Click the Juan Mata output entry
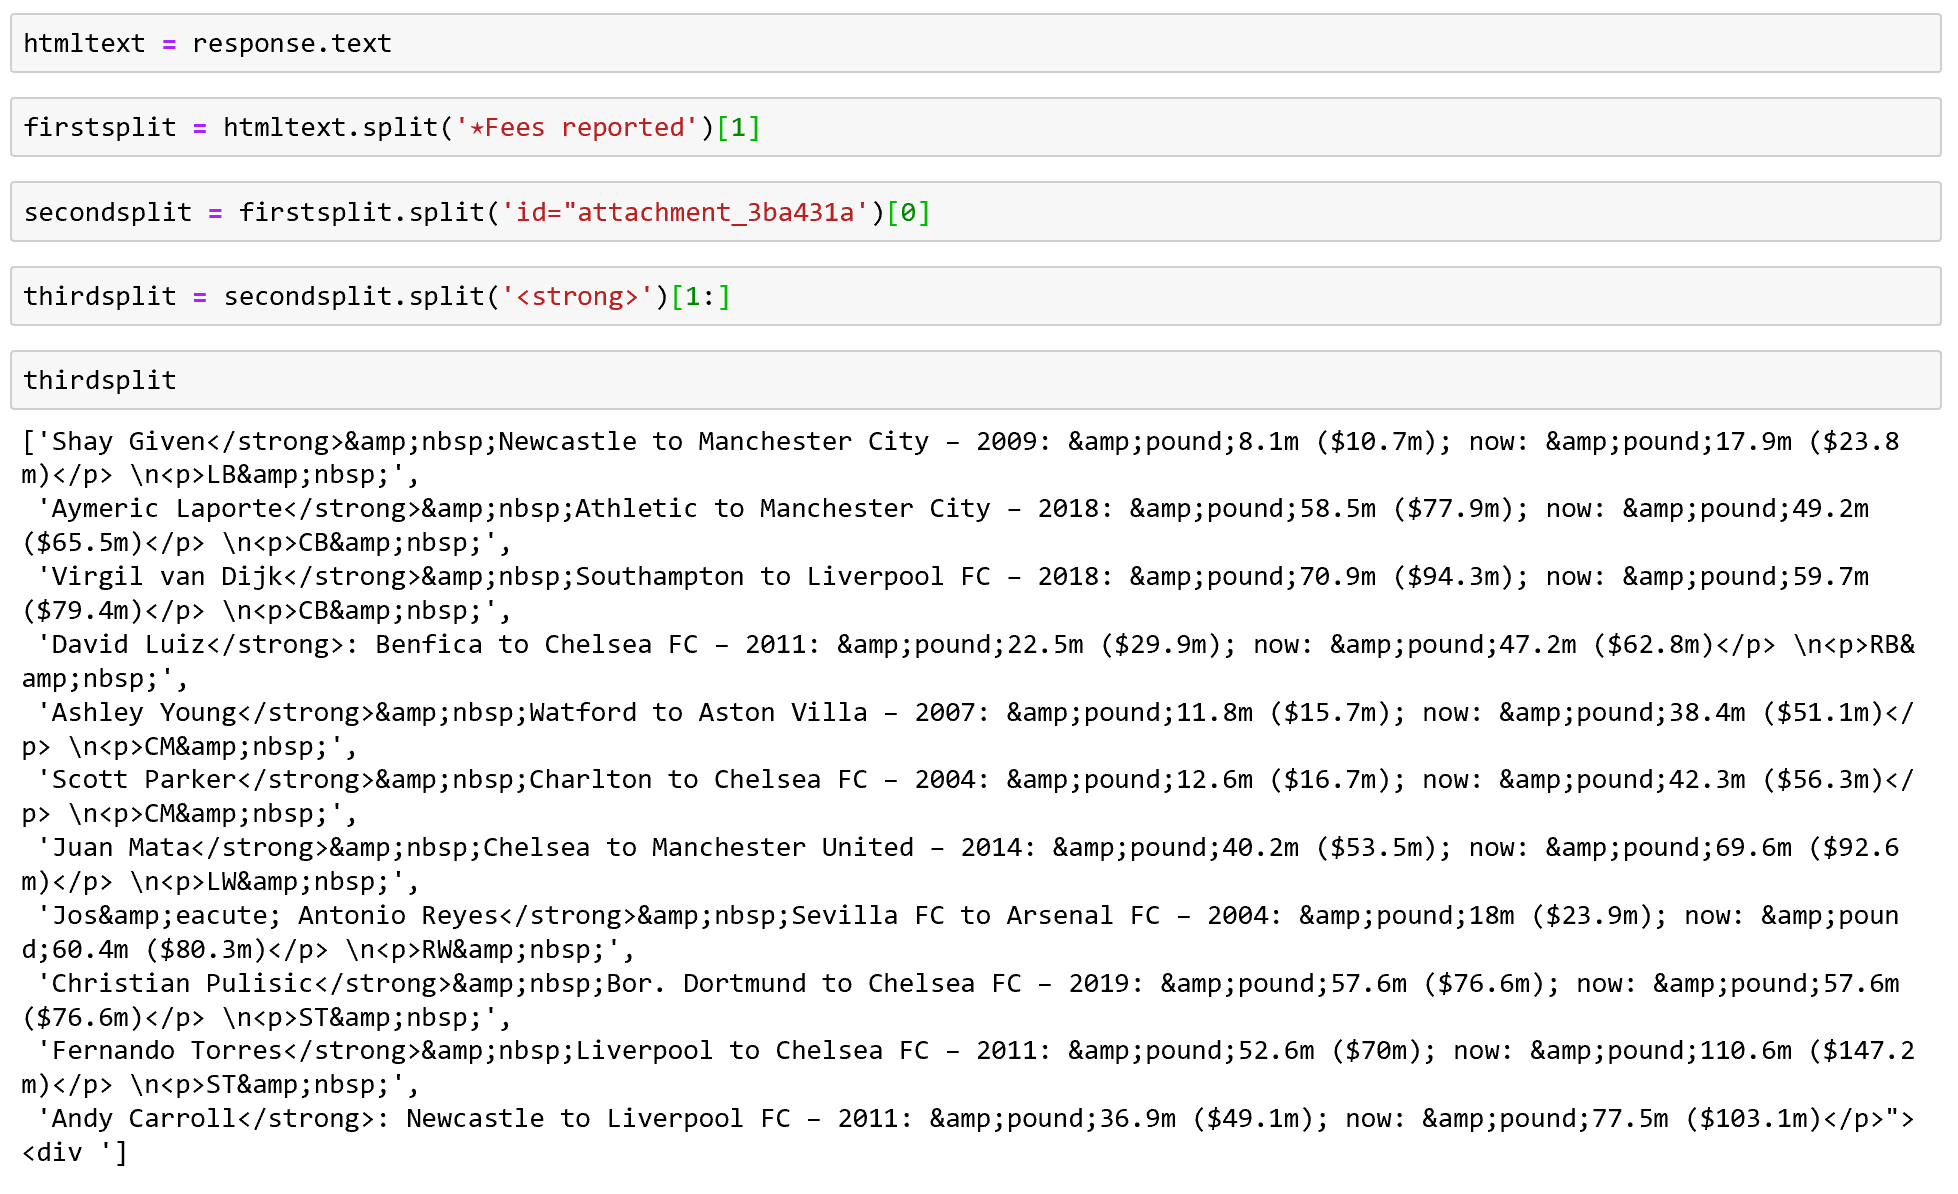Screen dimensions: 1958x1194 tap(120, 848)
